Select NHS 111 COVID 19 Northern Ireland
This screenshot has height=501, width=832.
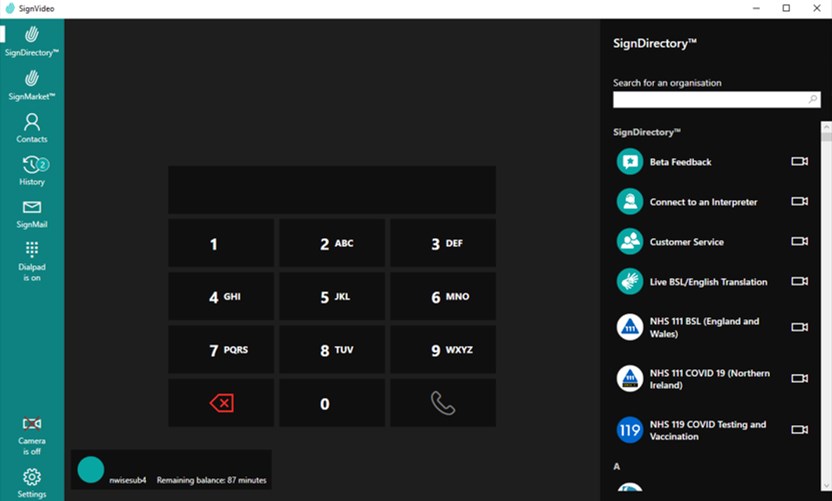712,378
